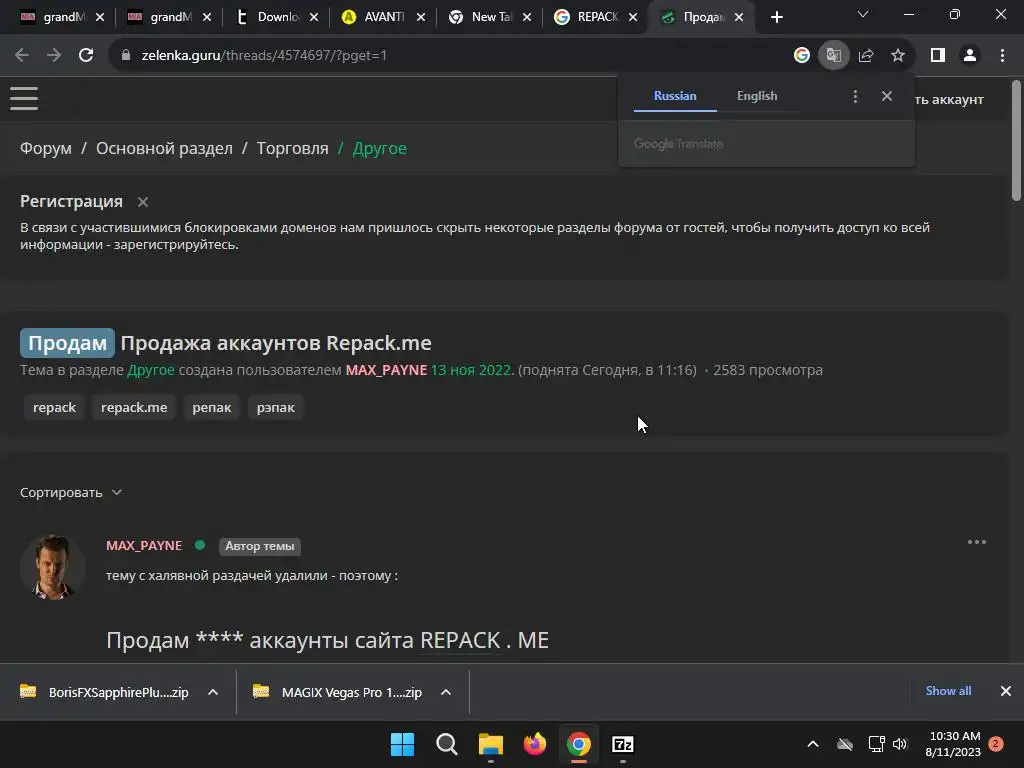Open the browser side panel

(x=938, y=56)
